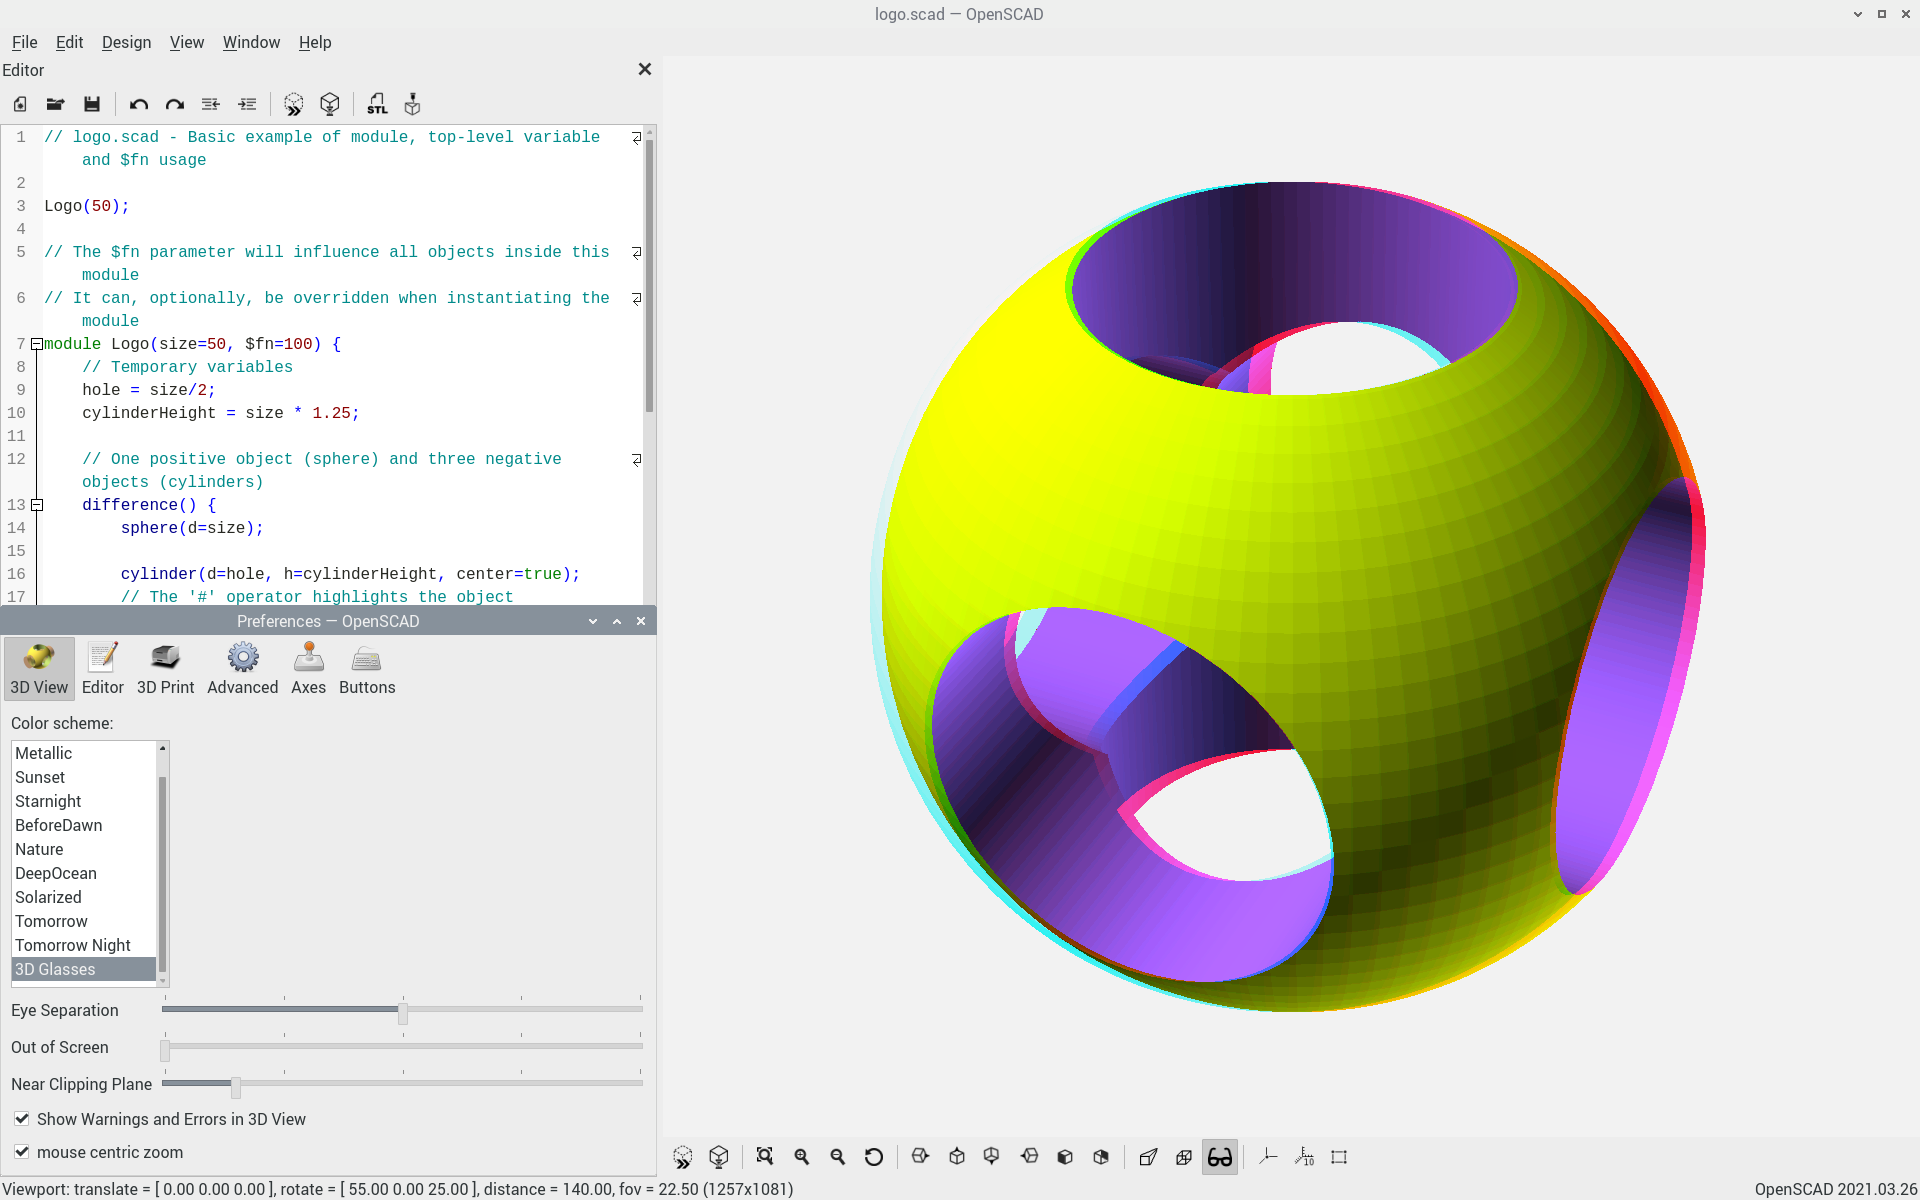The image size is (1920, 1200).
Task: Click the View All icon in the viewport toolbar
Action: pyautogui.click(x=765, y=1157)
